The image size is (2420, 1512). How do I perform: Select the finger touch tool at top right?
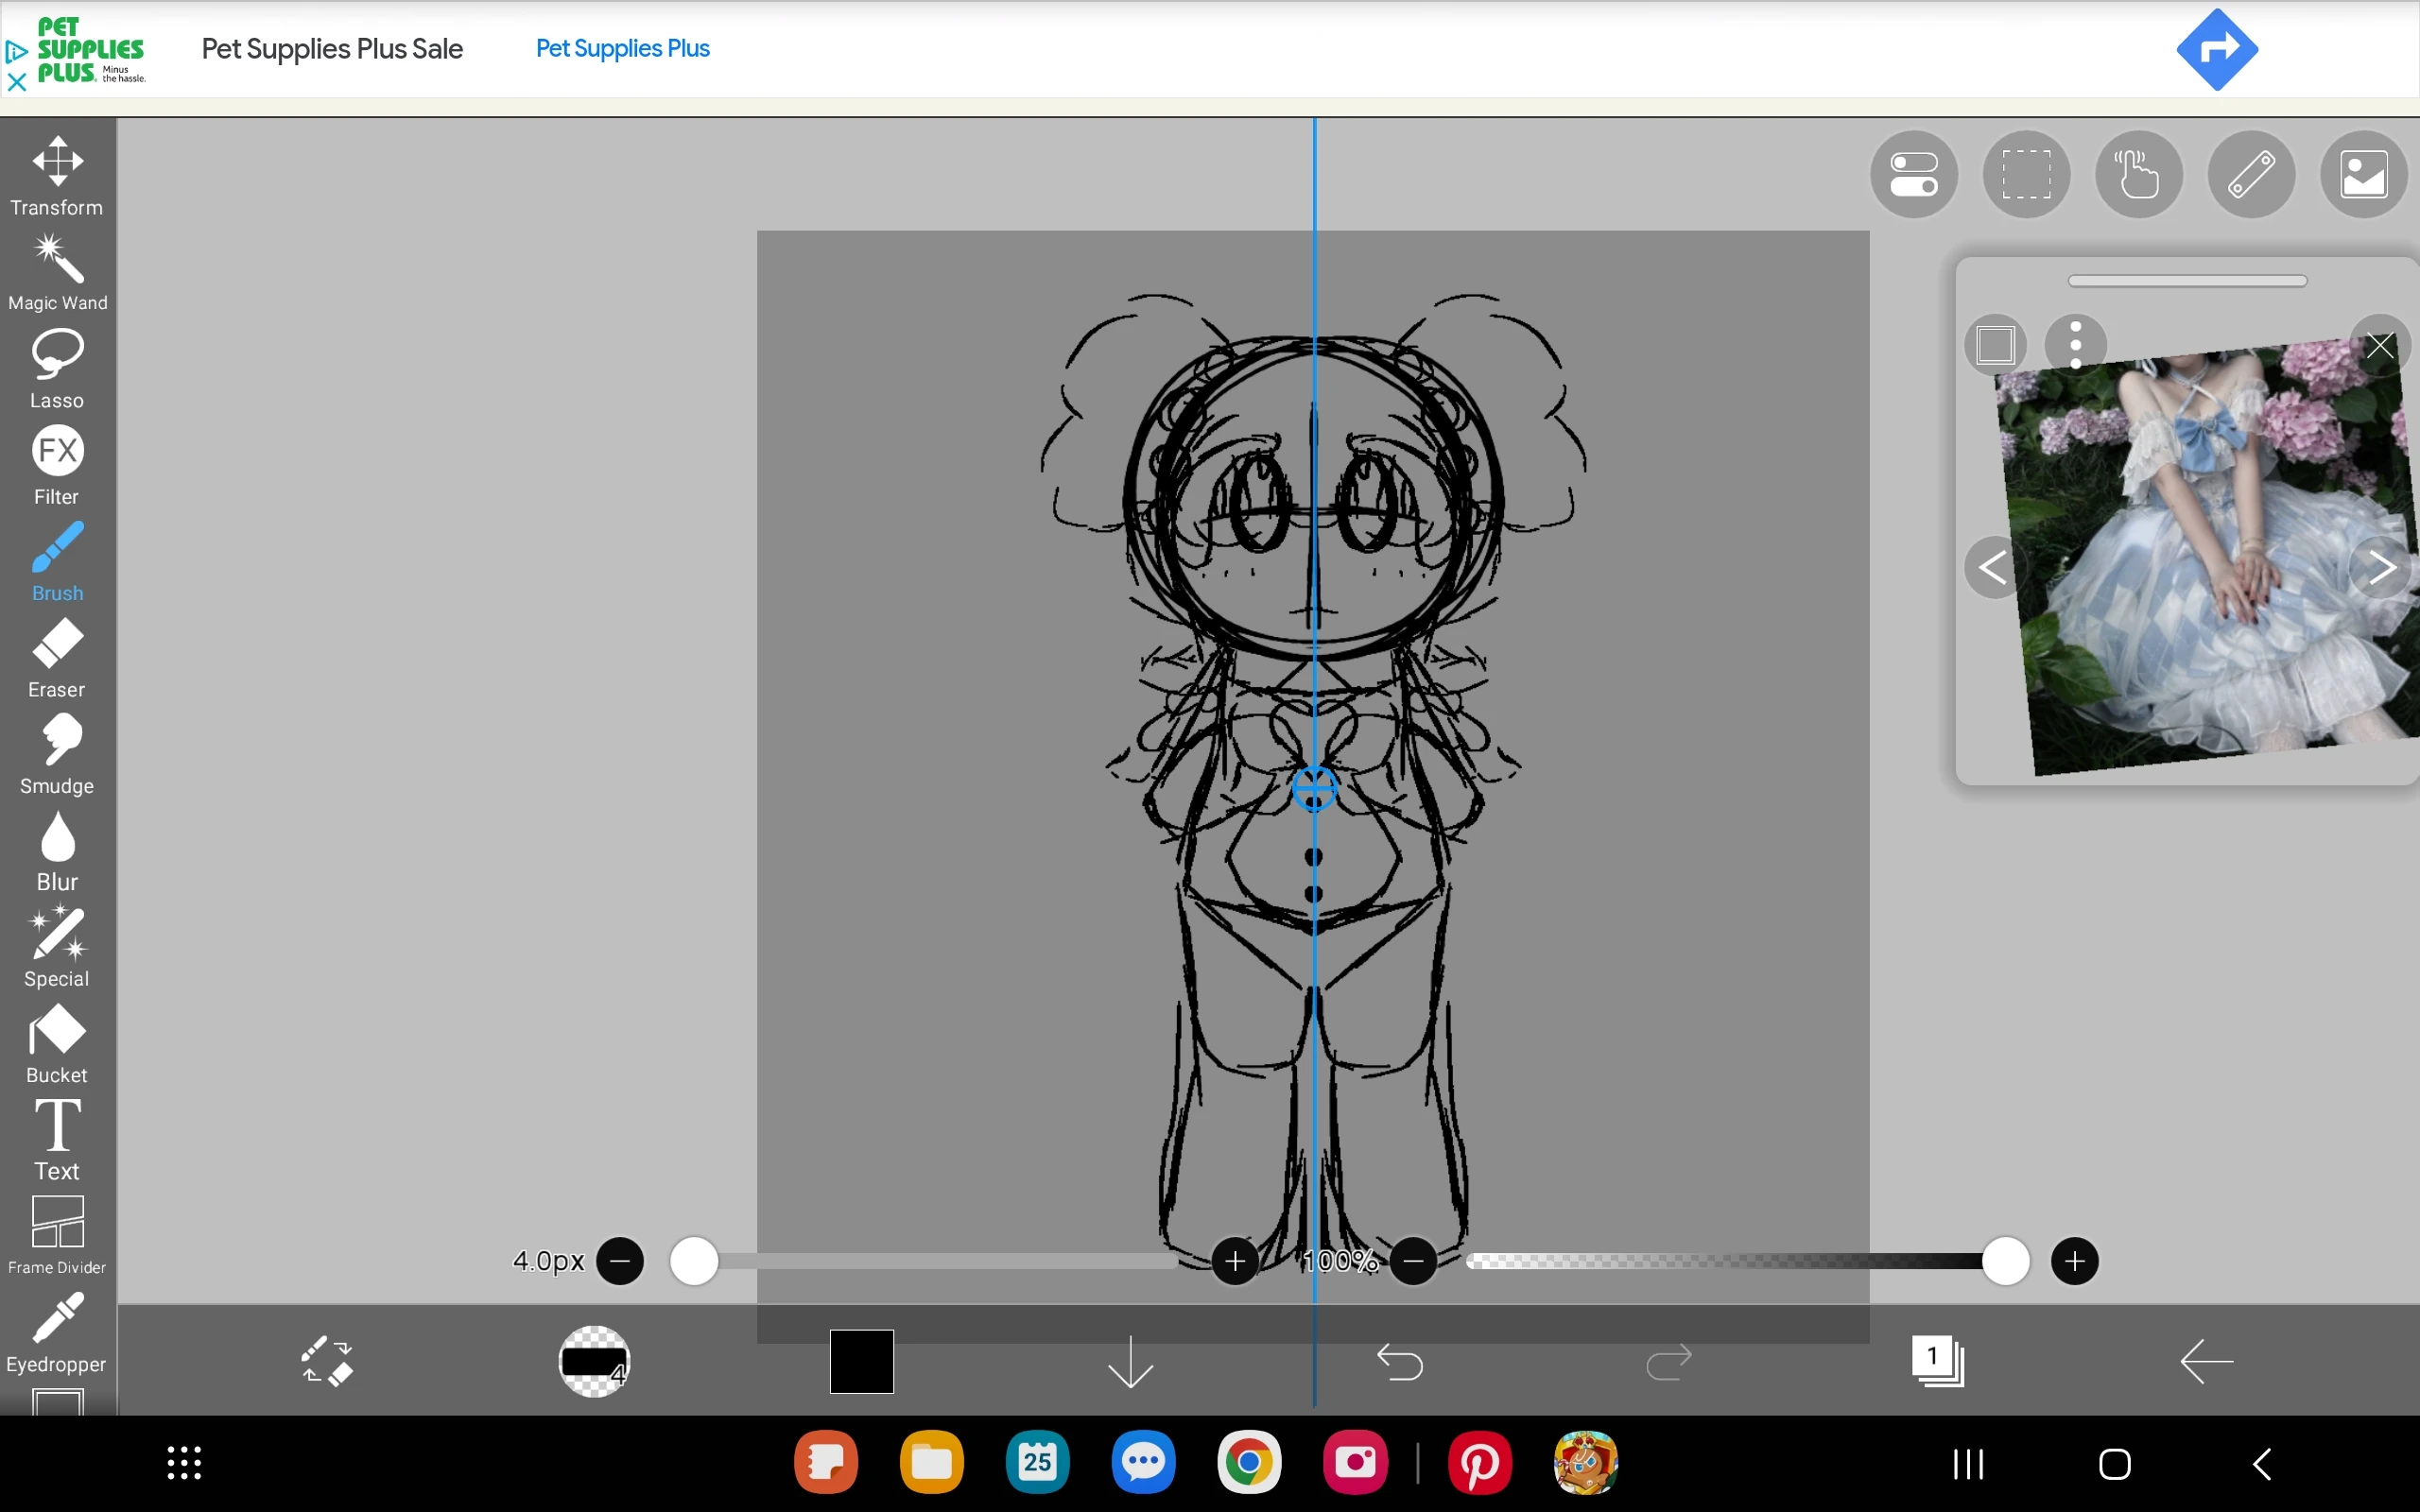click(x=2138, y=174)
